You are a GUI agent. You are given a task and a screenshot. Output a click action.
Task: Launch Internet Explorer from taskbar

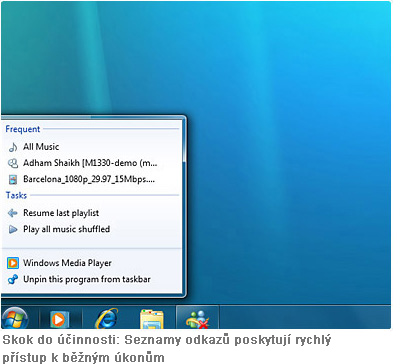107,318
